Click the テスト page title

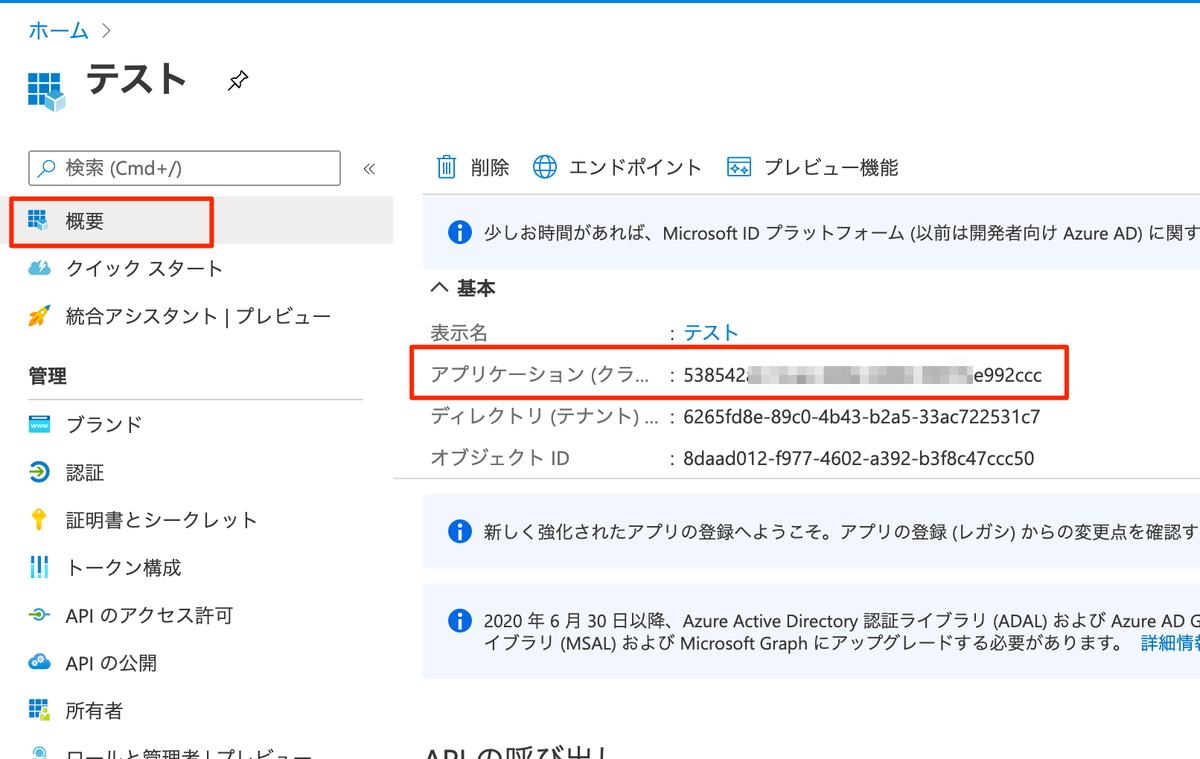(137, 79)
